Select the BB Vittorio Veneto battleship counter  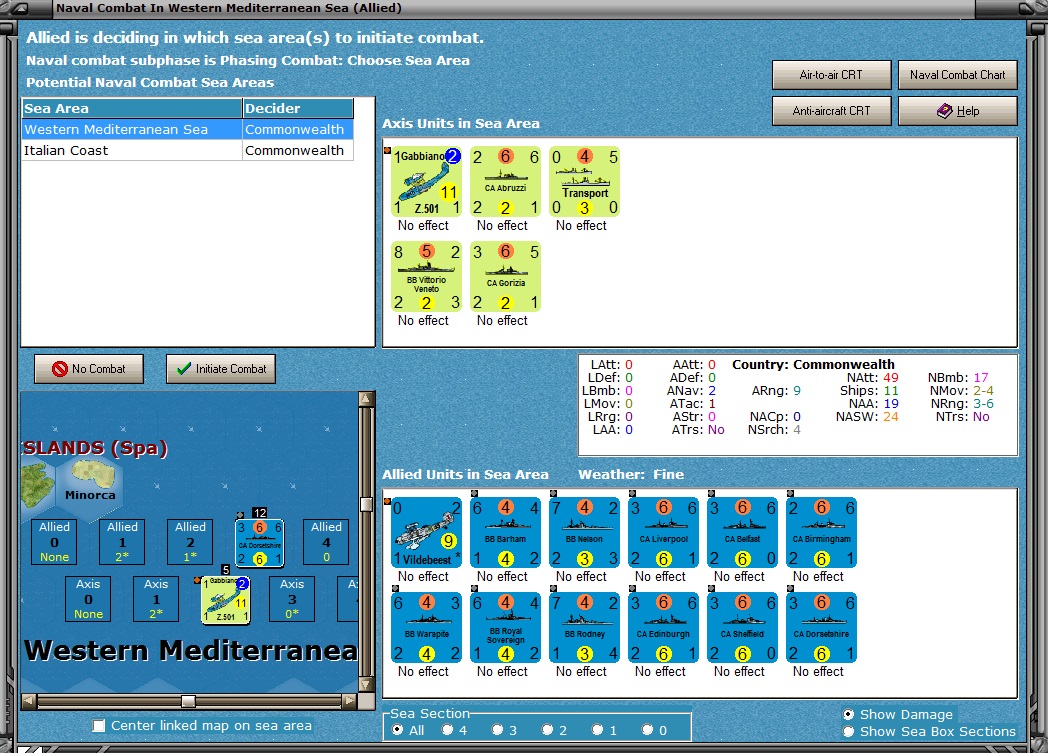(426, 277)
